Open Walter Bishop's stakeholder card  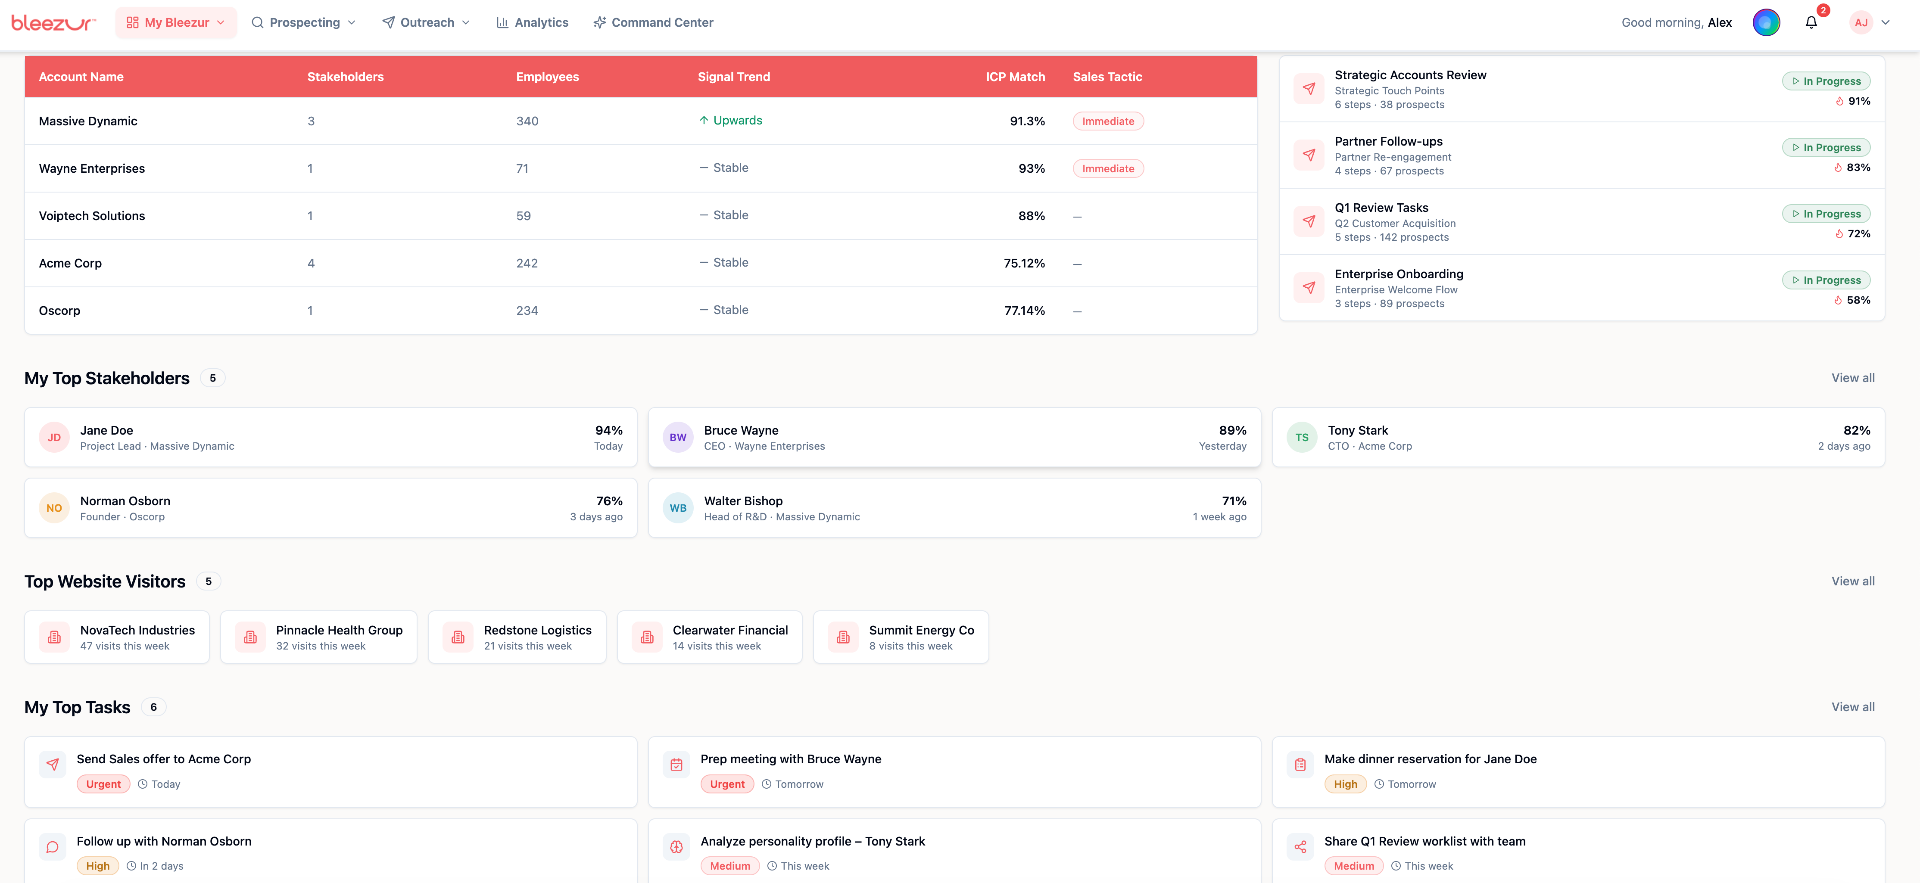(x=955, y=508)
